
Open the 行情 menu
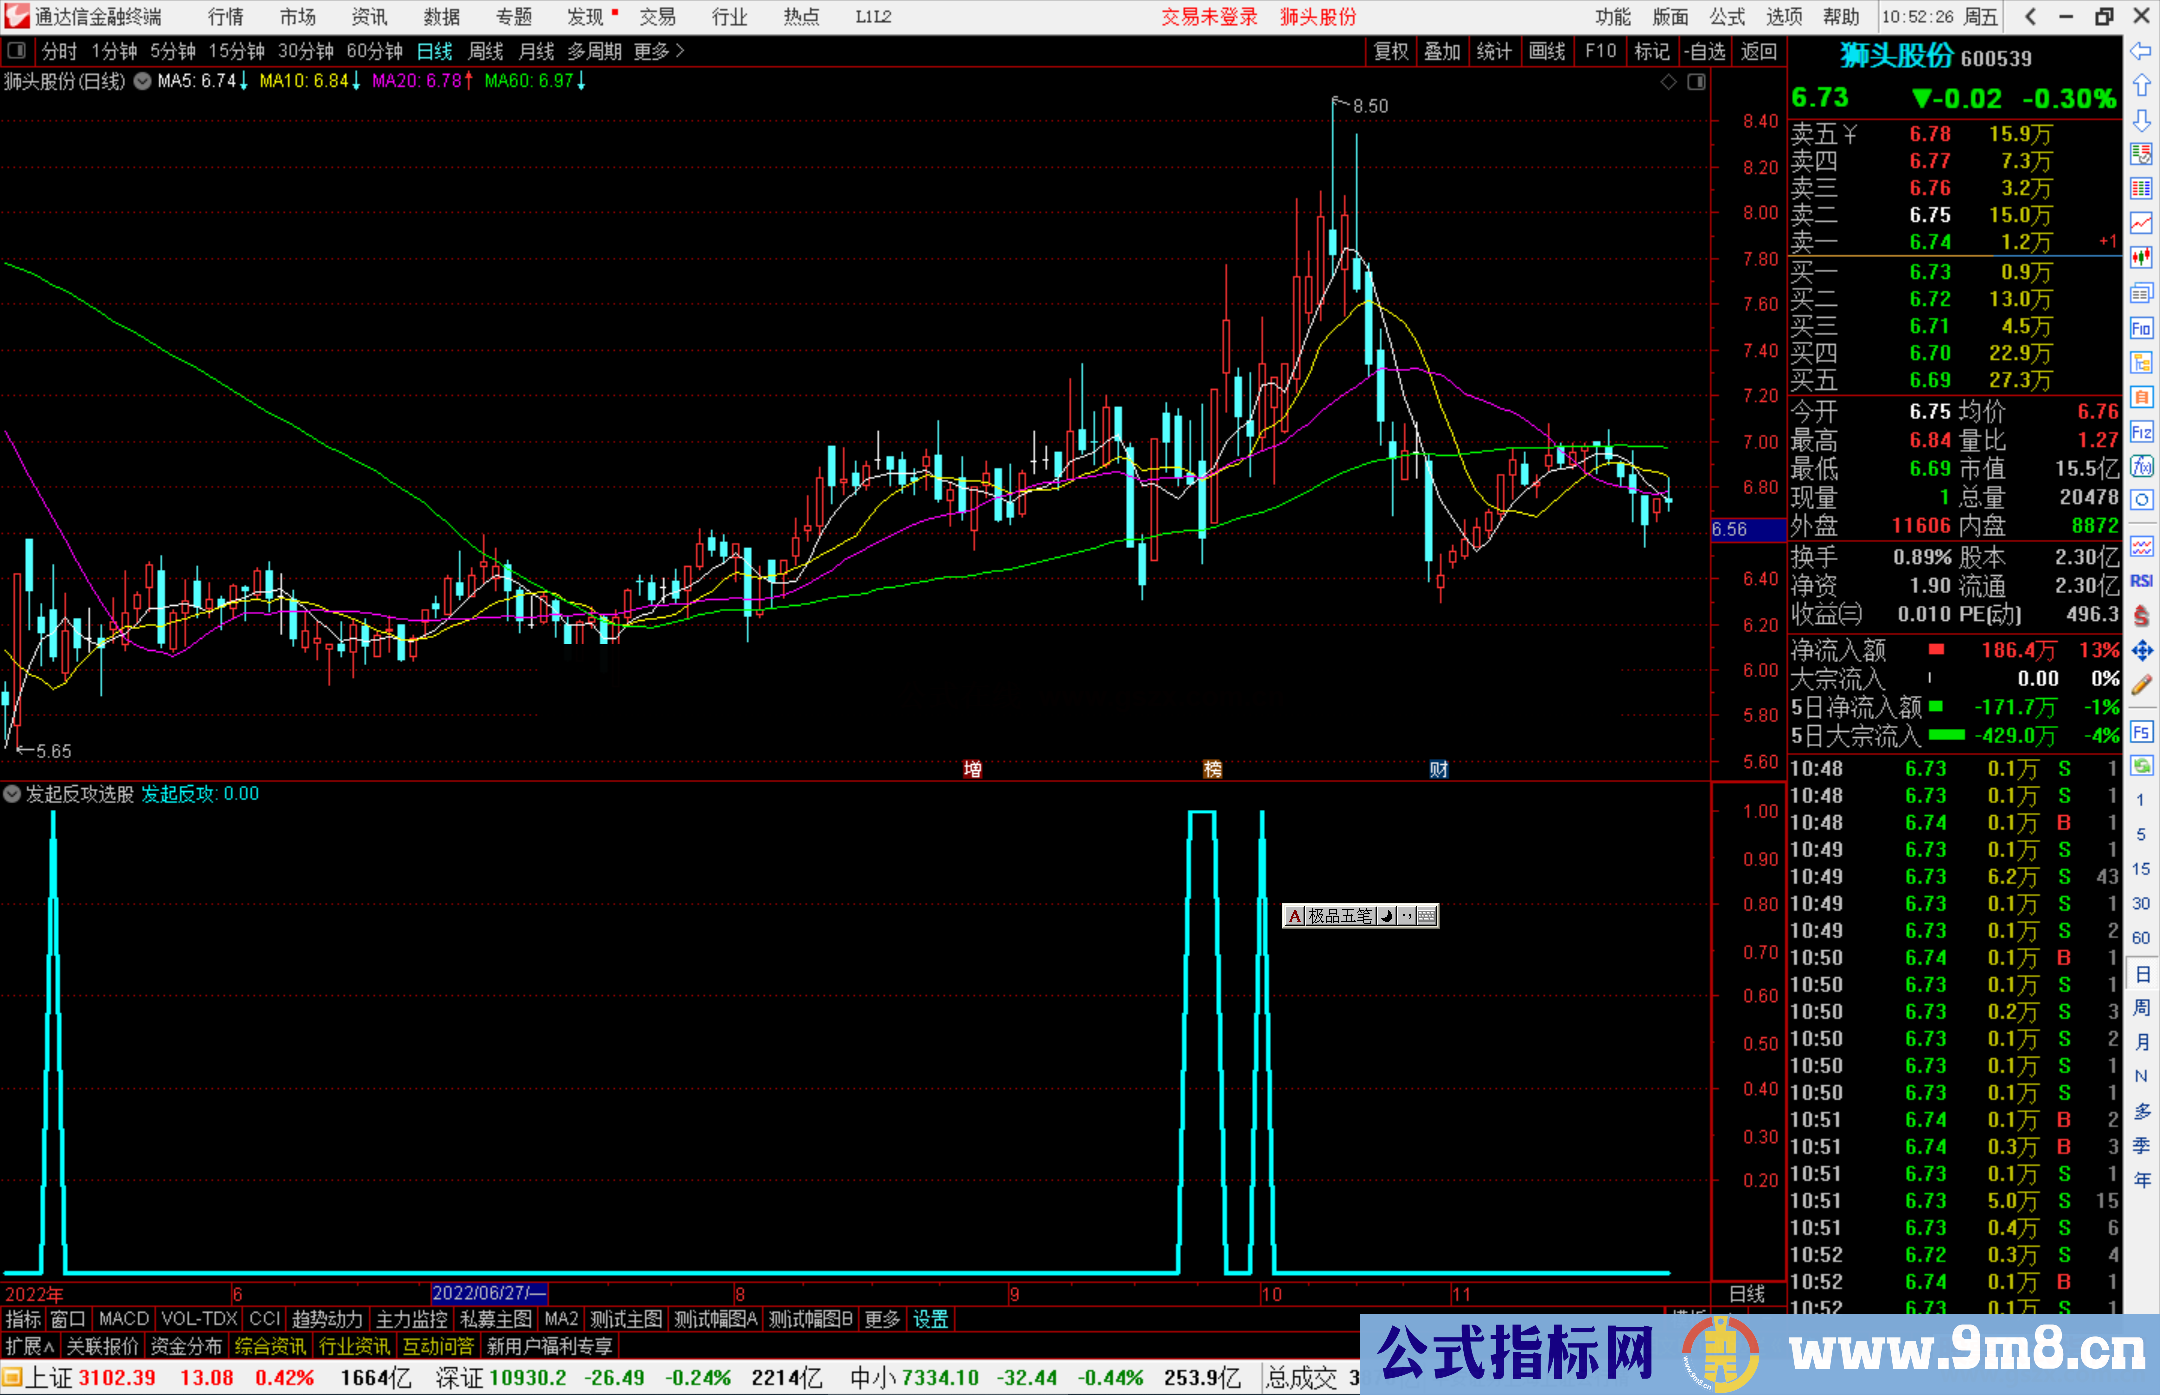point(226,17)
